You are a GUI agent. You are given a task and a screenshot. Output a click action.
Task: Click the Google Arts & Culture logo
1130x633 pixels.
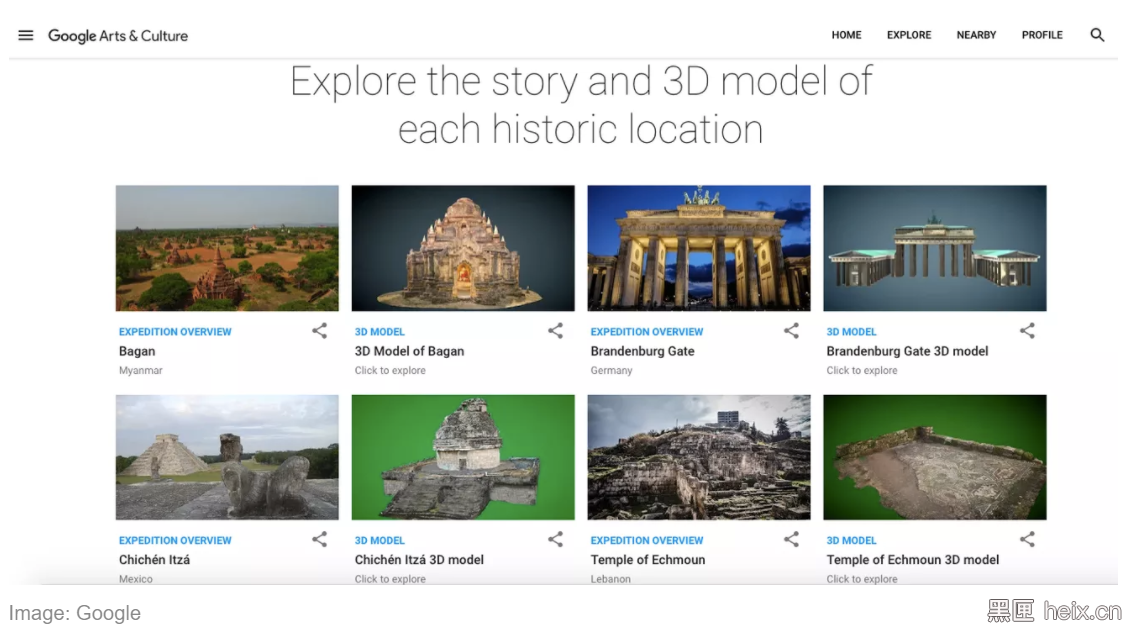118,36
